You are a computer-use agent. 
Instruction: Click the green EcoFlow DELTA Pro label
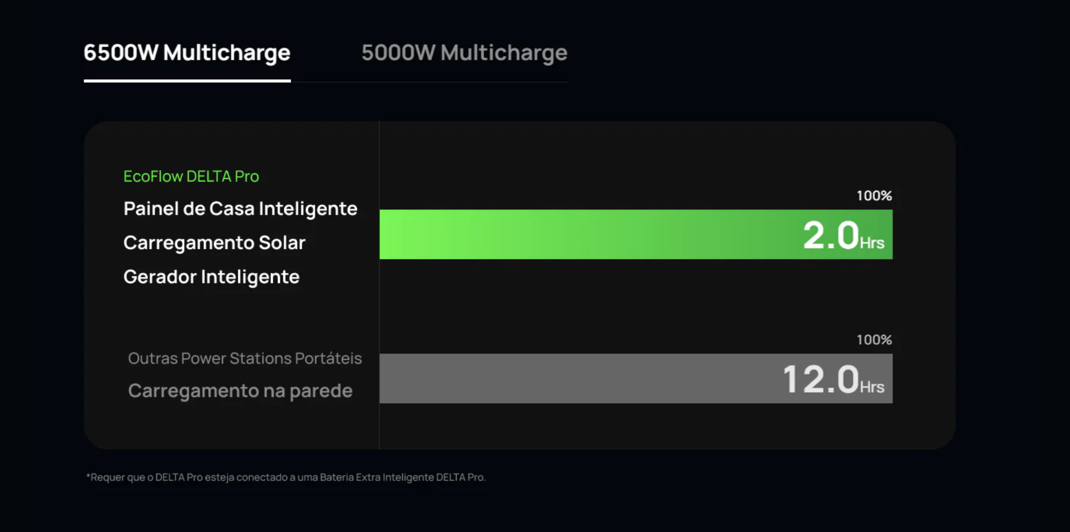(x=191, y=177)
